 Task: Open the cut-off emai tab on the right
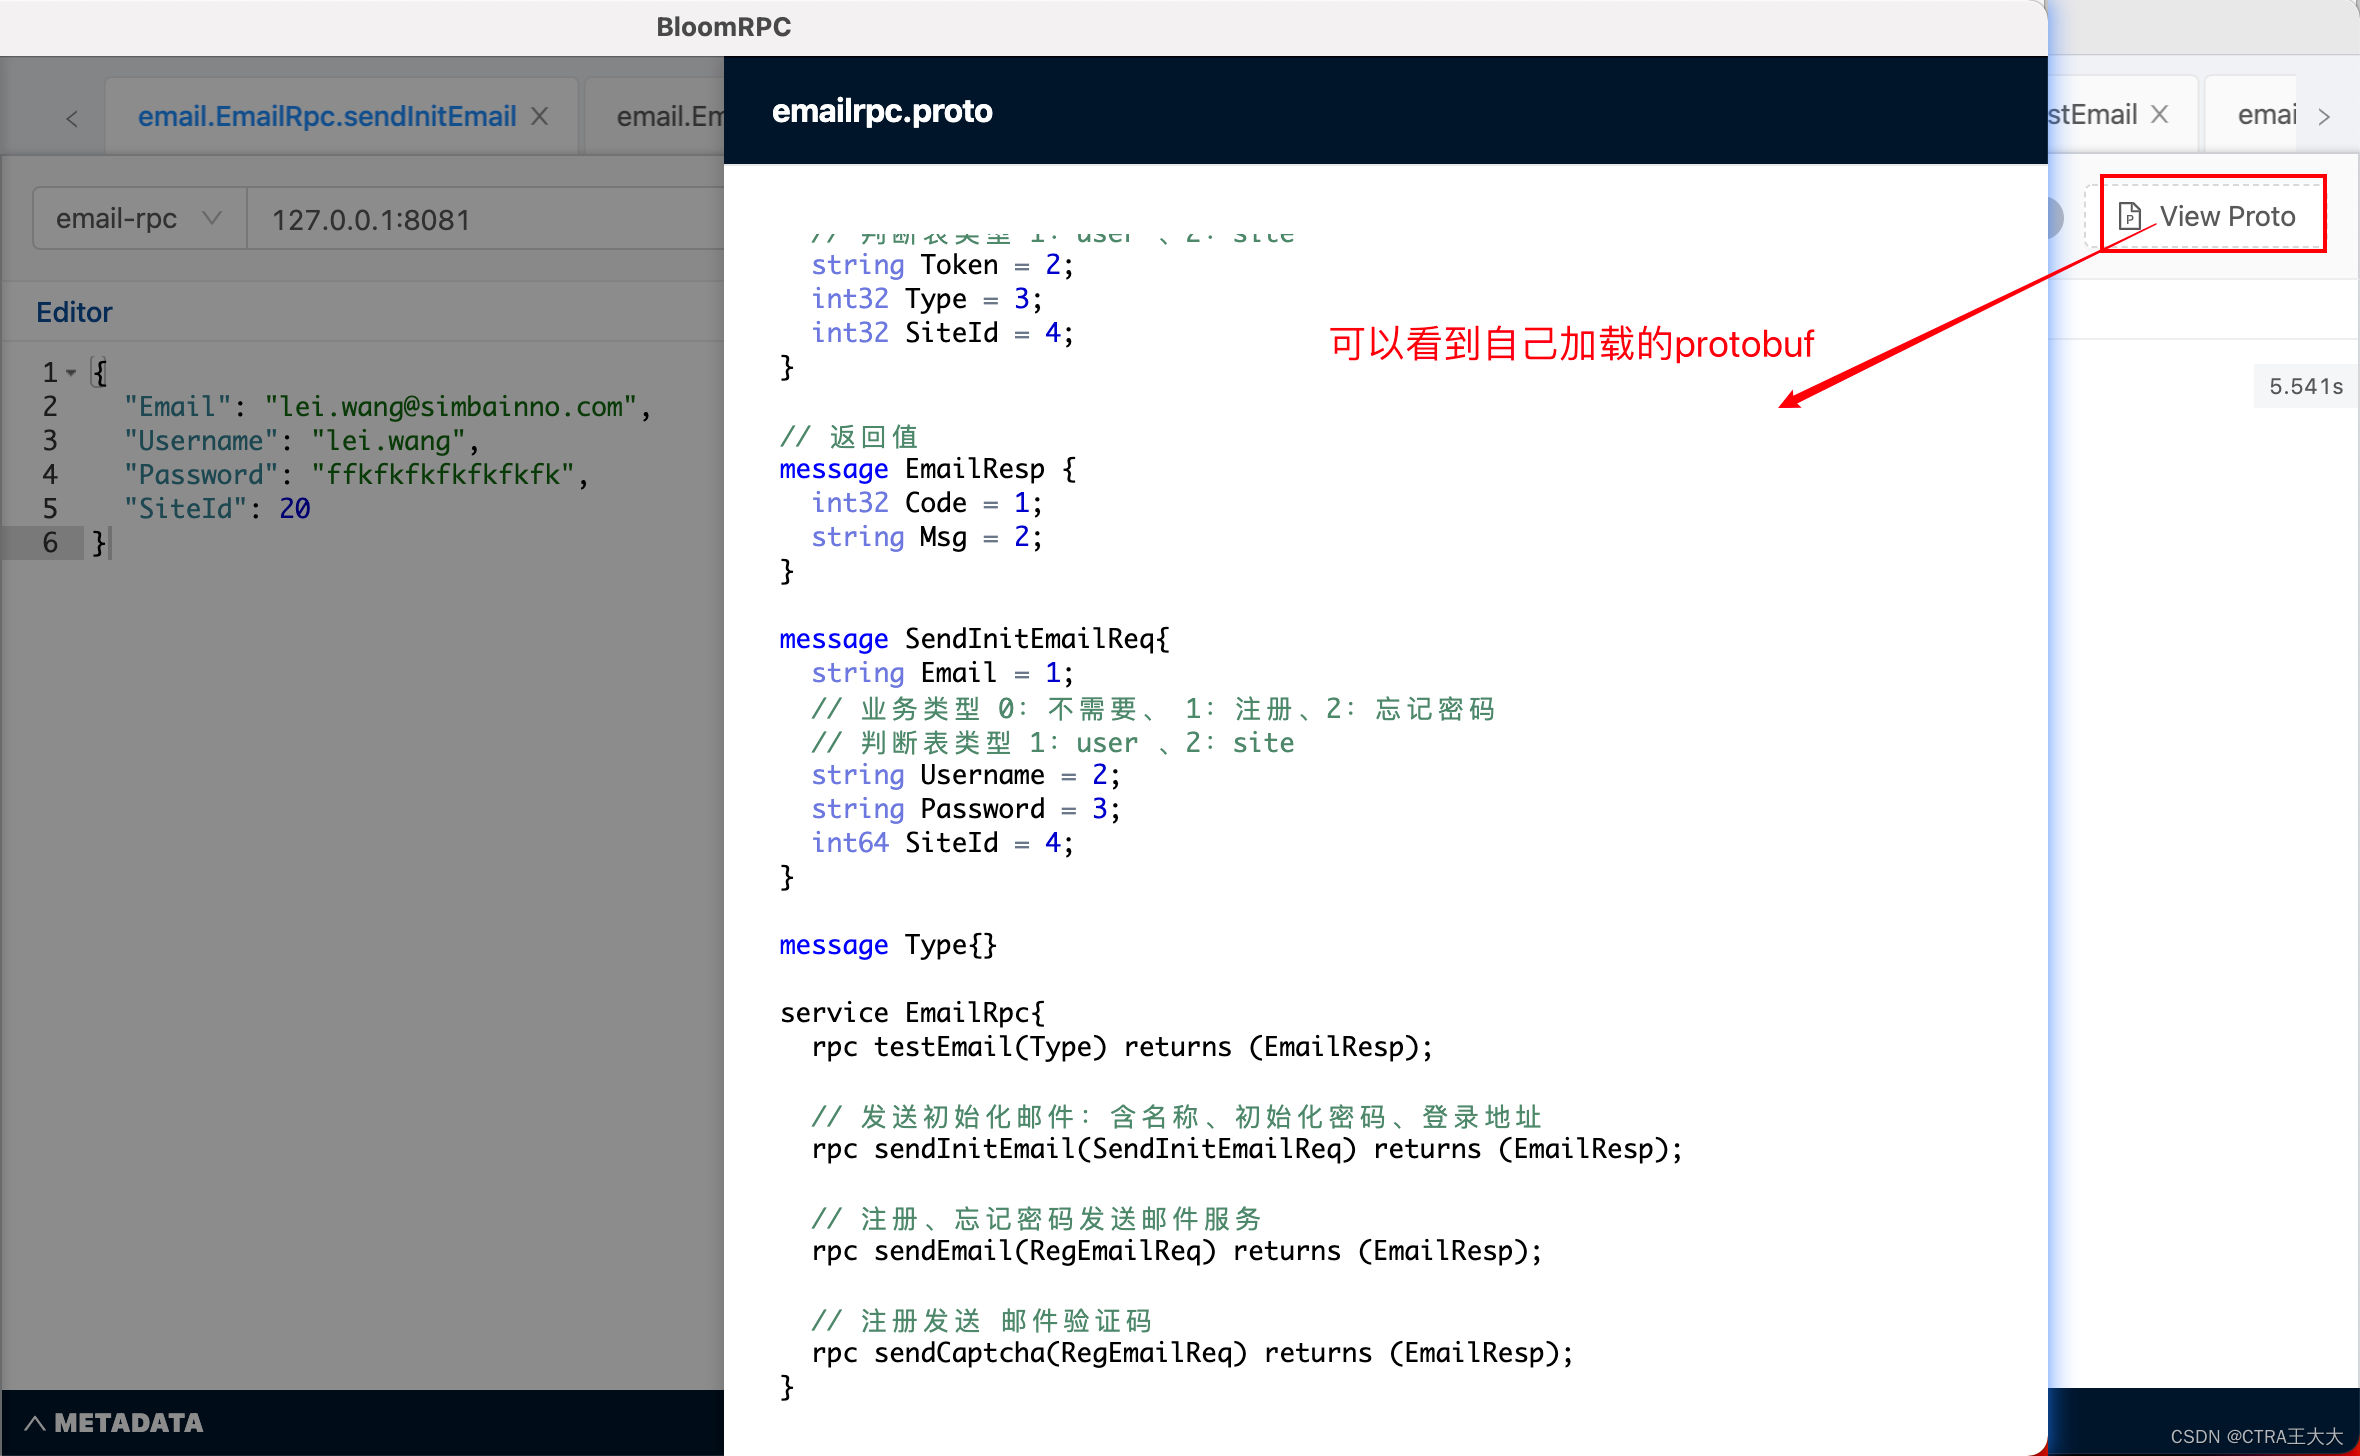(x=2267, y=114)
